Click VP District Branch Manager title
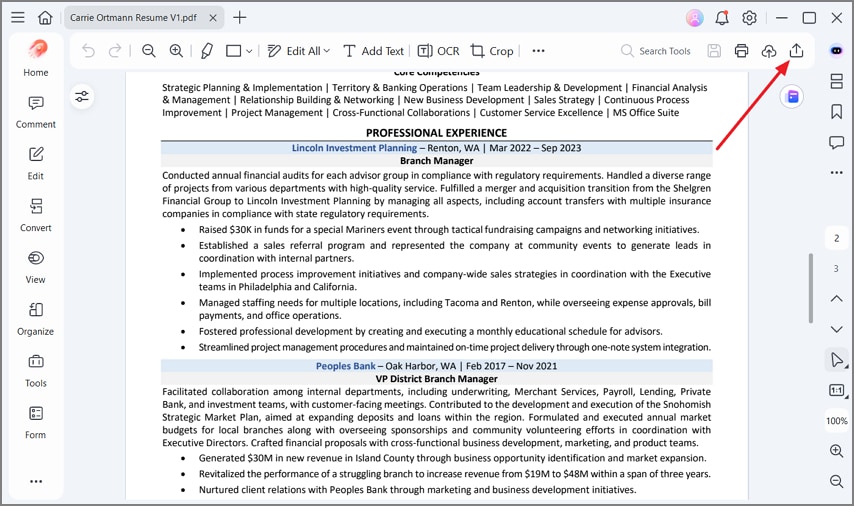Screen dimensions: 854x506 pos(436,379)
